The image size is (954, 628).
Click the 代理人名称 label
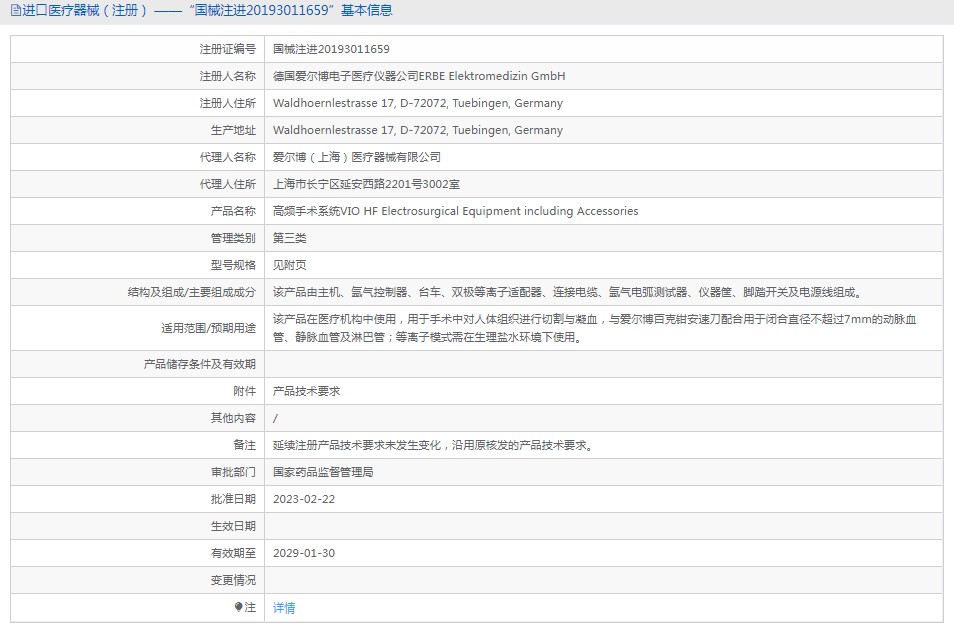coord(228,157)
